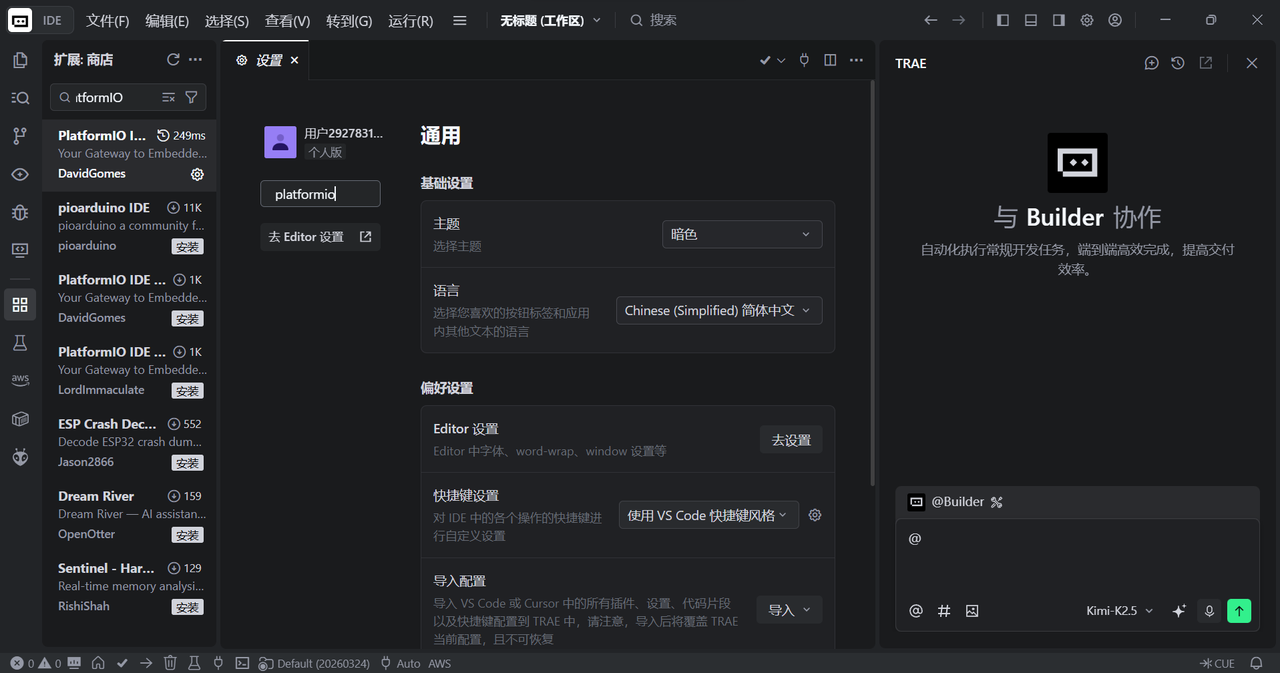Open the language dropdown Chinese (Simplified)
Image resolution: width=1280 pixels, height=673 pixels.
tap(719, 310)
